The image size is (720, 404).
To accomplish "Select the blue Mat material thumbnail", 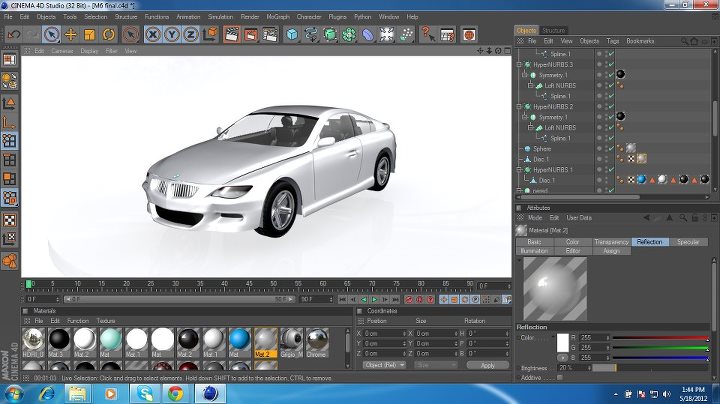I will 239,342.
